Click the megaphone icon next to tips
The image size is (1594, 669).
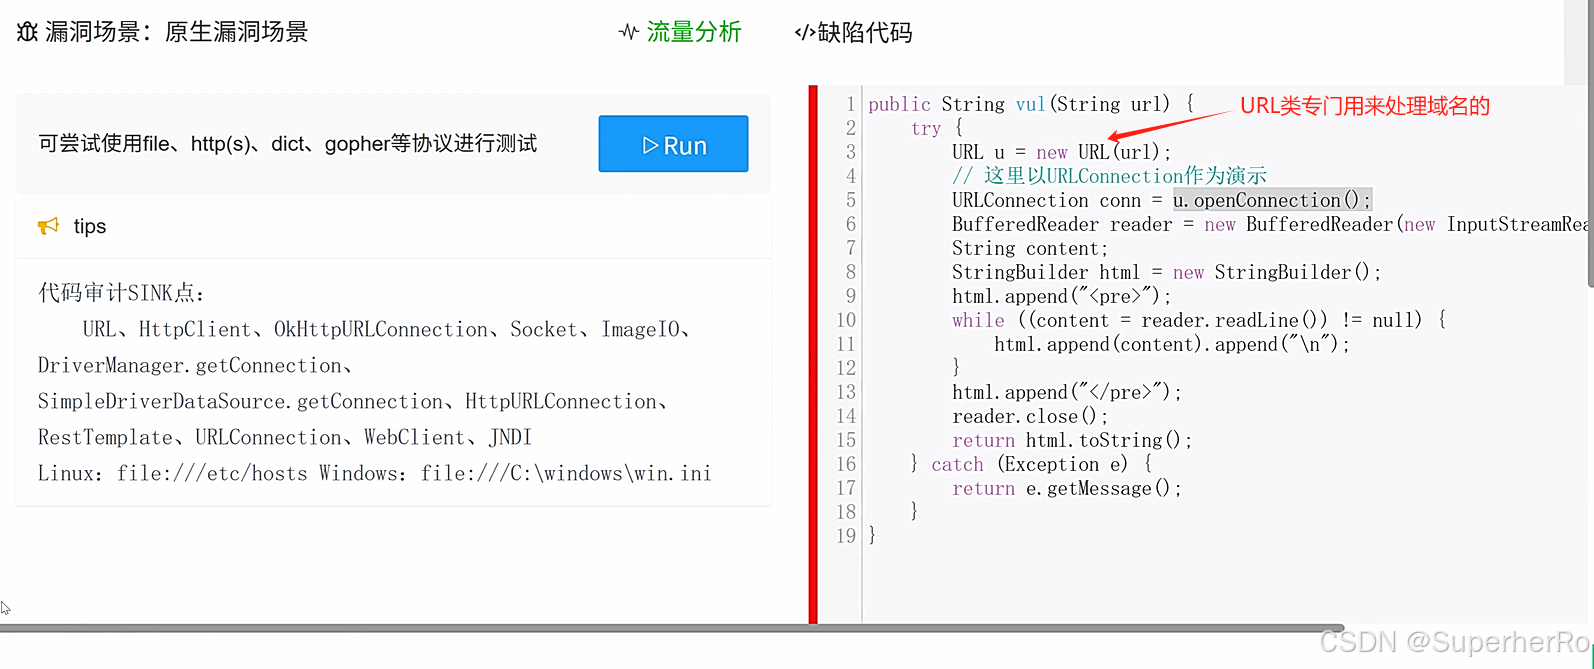click(48, 226)
